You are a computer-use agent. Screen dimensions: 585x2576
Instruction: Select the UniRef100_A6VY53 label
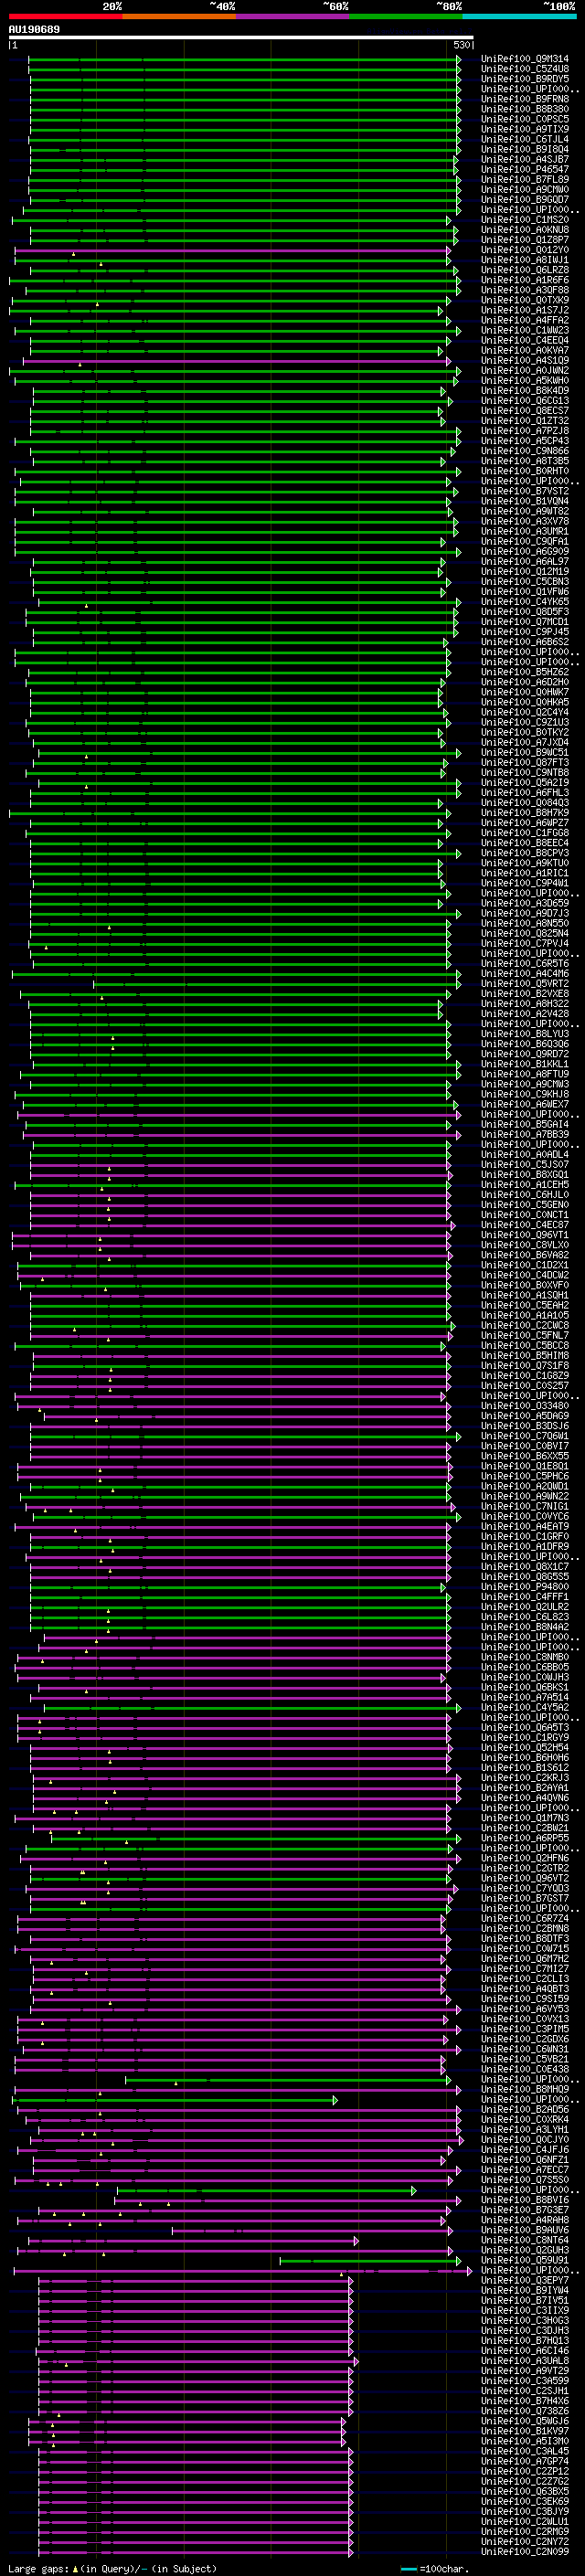coord(525,2008)
